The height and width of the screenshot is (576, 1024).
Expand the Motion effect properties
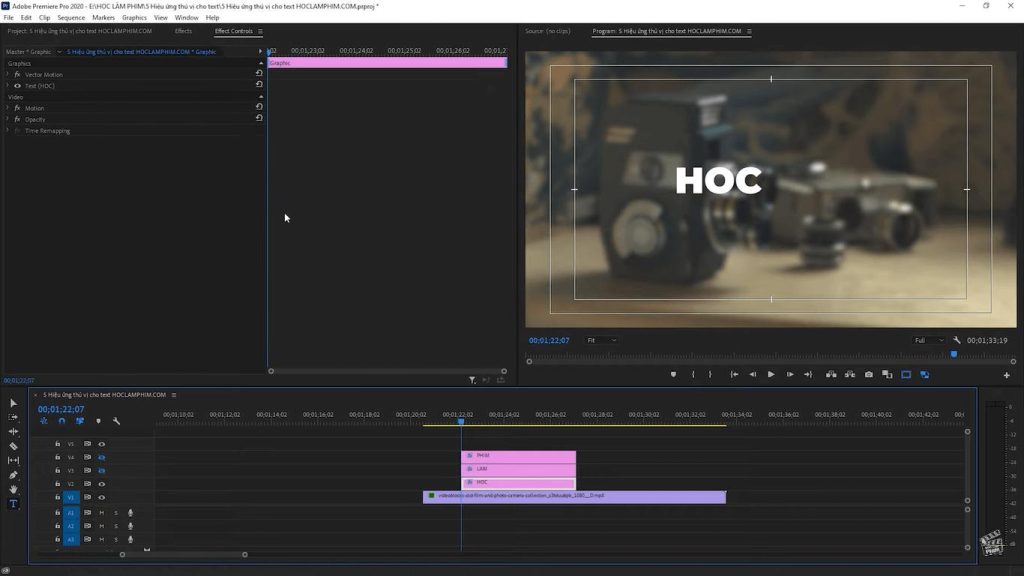click(7, 108)
